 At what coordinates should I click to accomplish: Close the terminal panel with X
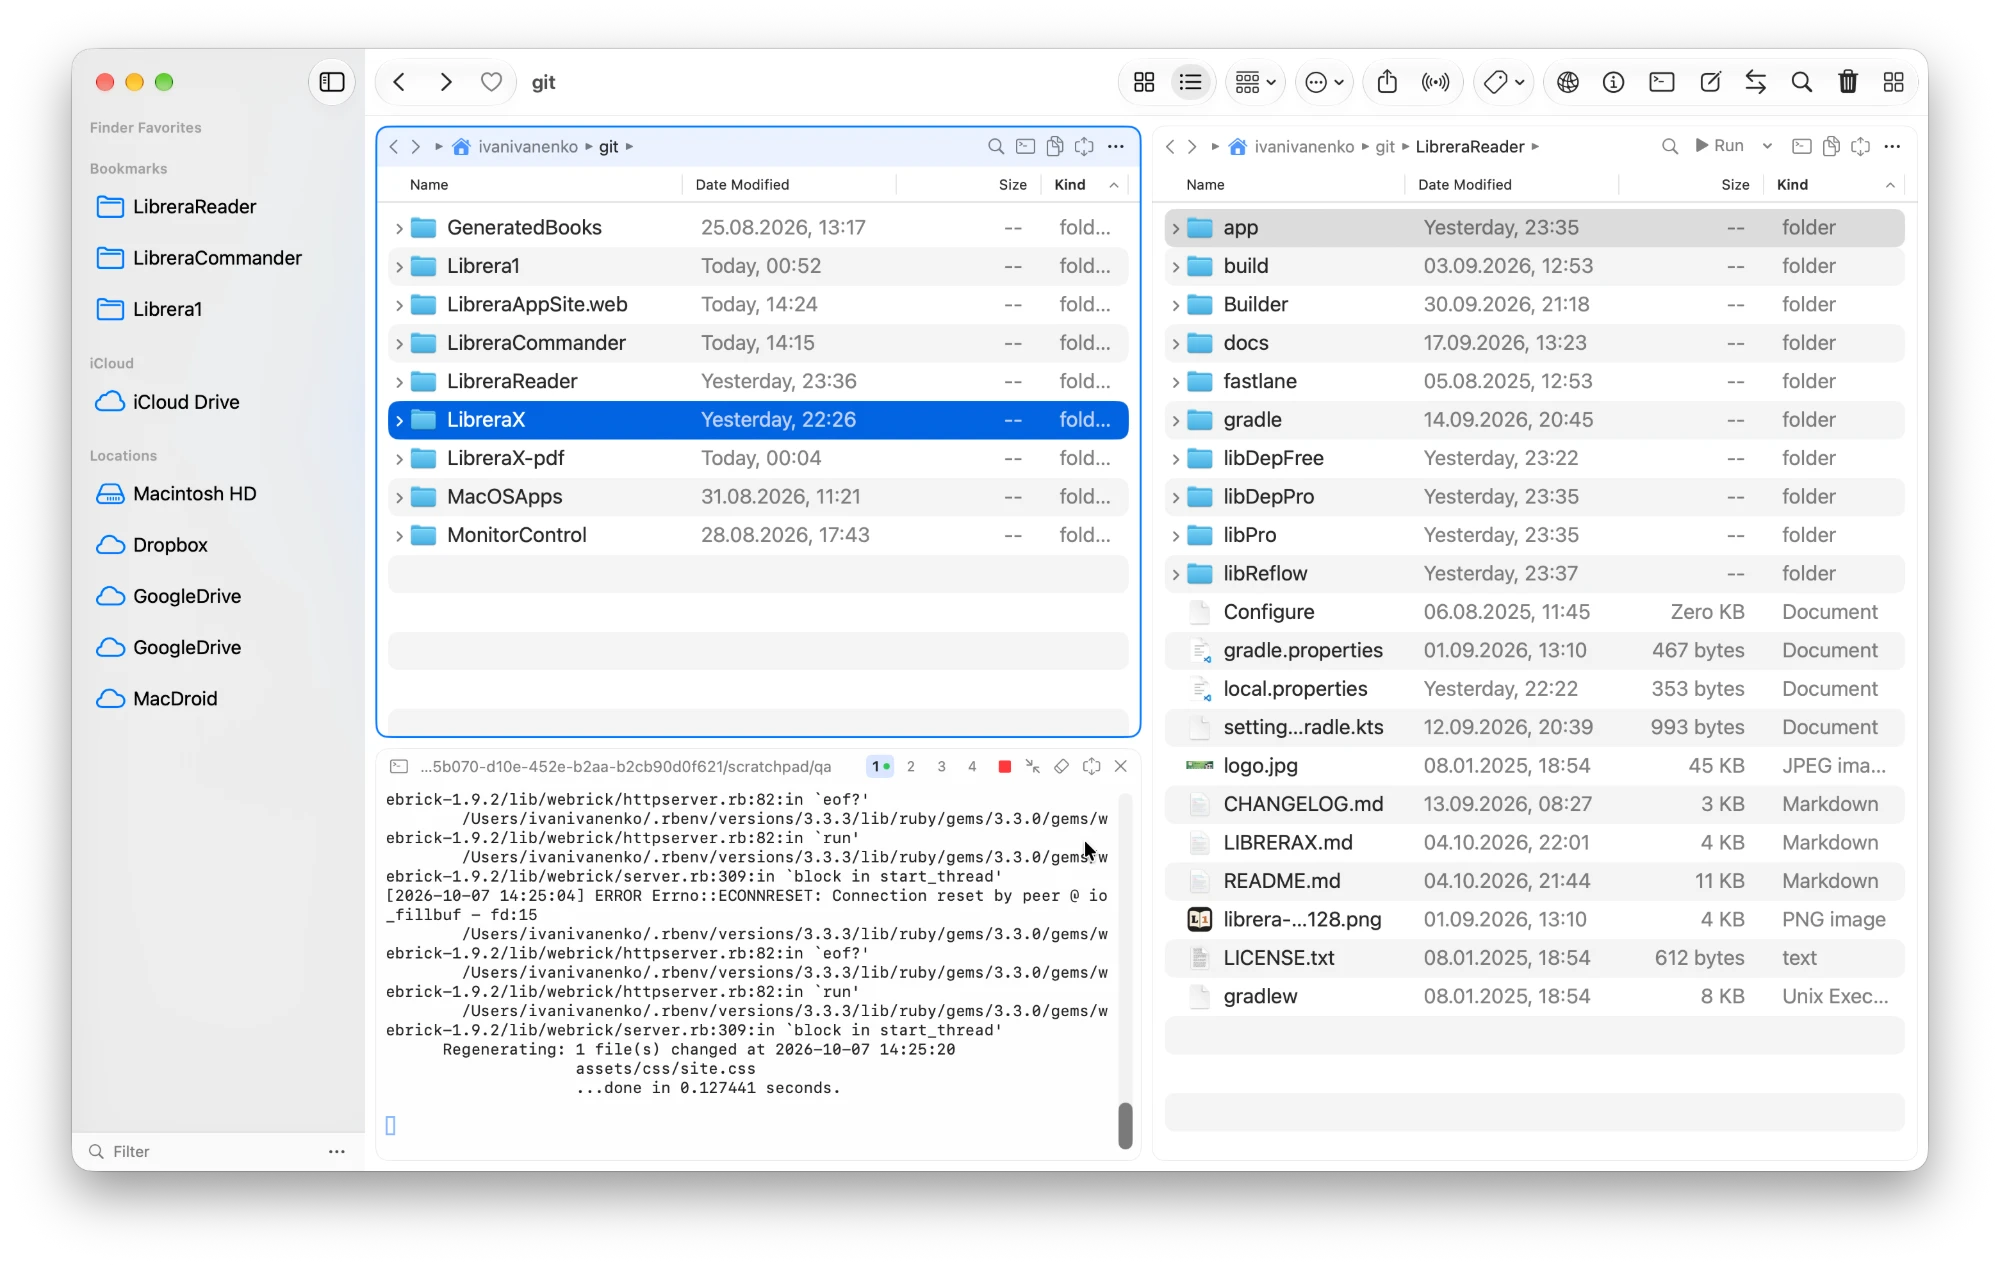point(1120,766)
